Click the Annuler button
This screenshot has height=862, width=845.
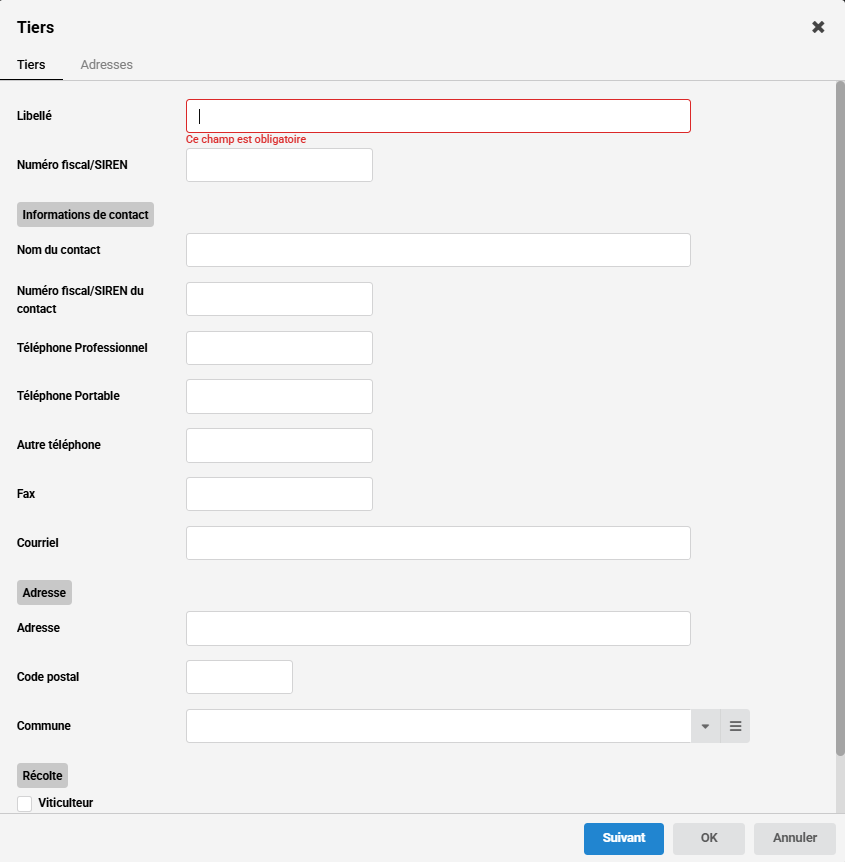[x=795, y=838]
